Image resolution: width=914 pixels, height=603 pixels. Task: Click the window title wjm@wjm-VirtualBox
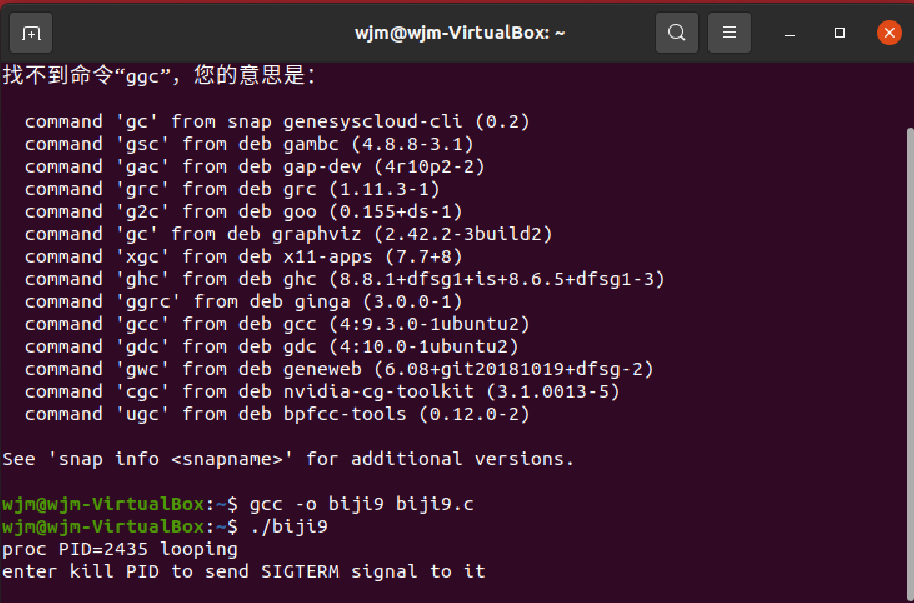pos(460,33)
